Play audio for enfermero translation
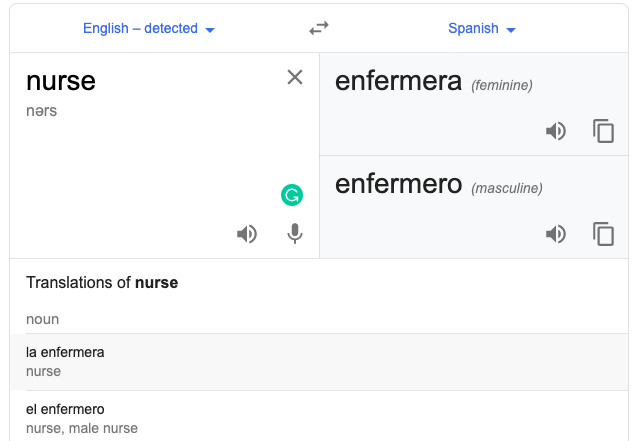Viewport: 634px width, 441px height. pyautogui.click(x=556, y=234)
